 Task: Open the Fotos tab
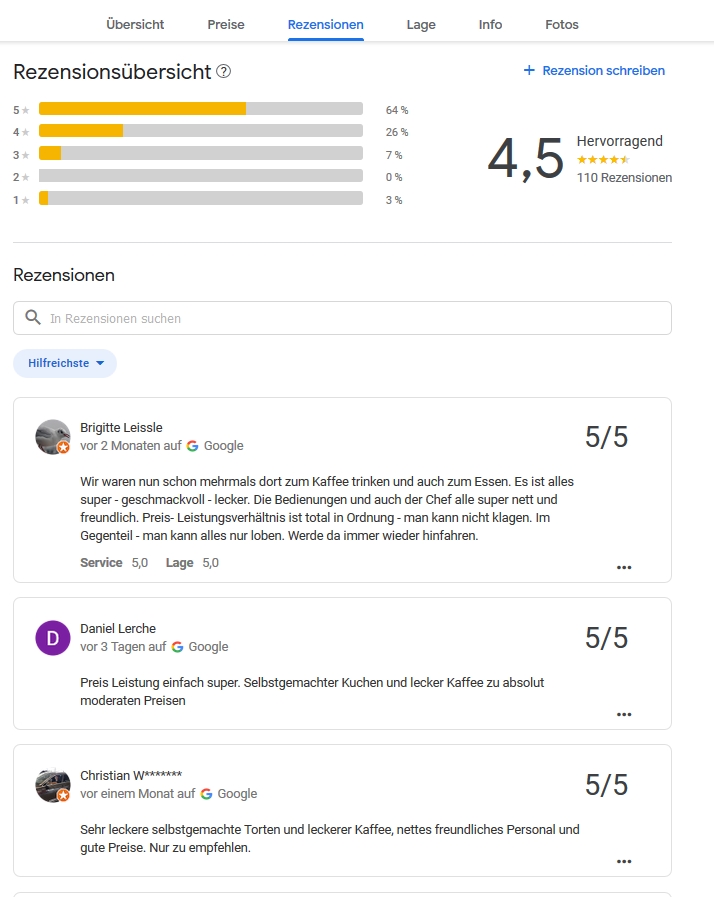click(562, 25)
